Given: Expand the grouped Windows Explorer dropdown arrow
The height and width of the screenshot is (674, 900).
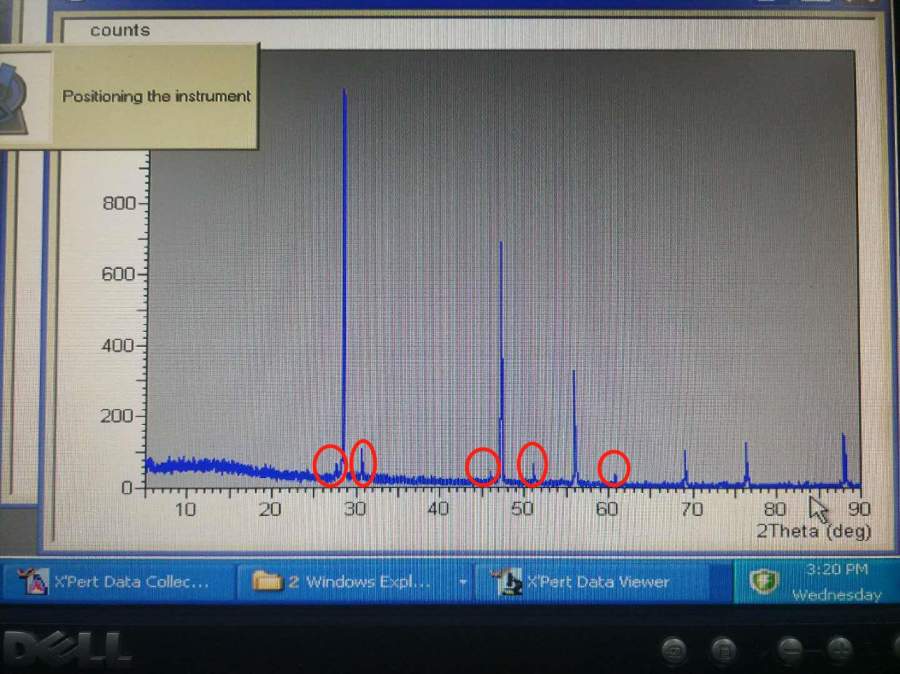Looking at the screenshot, I should point(462,582).
